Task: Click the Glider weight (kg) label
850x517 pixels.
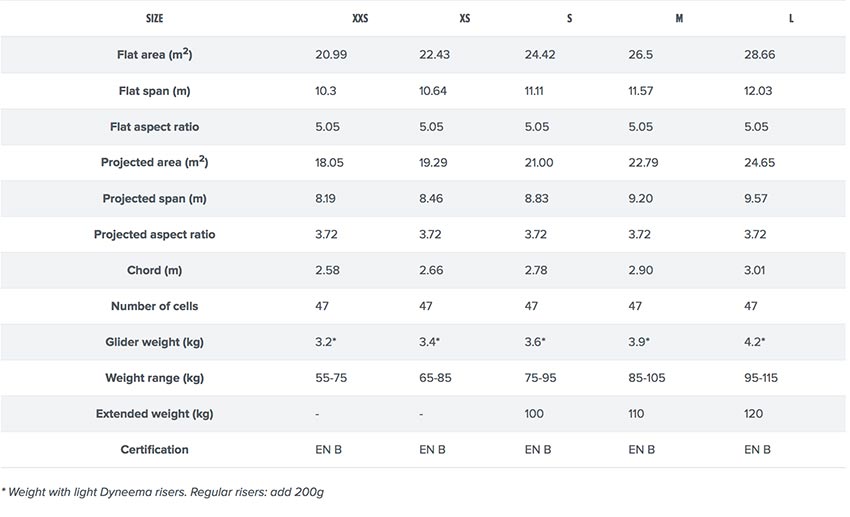Action: [x=154, y=342]
